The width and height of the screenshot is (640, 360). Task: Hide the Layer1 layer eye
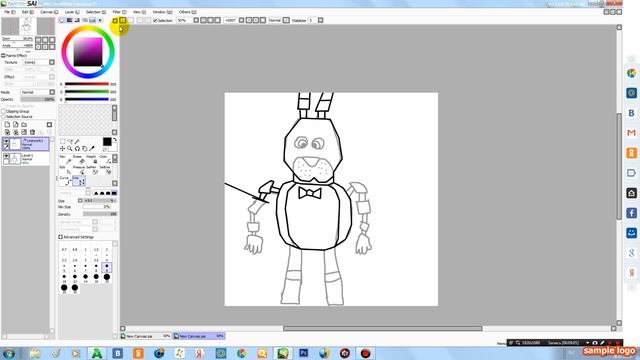[6, 156]
